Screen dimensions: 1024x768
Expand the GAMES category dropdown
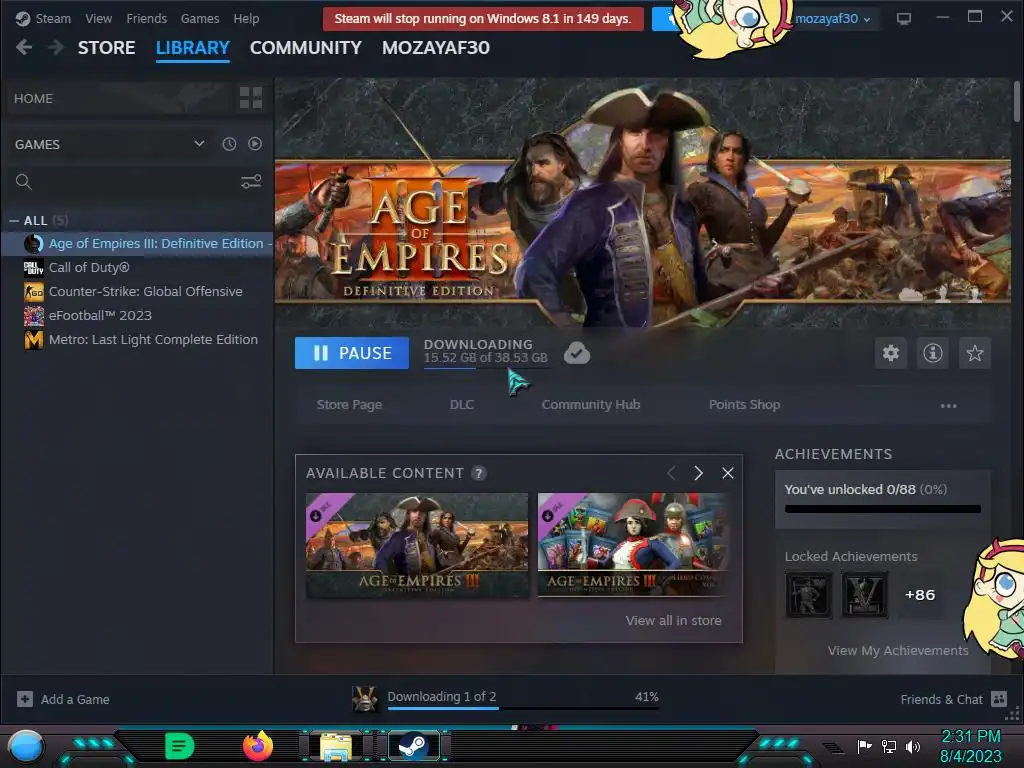tap(199, 144)
